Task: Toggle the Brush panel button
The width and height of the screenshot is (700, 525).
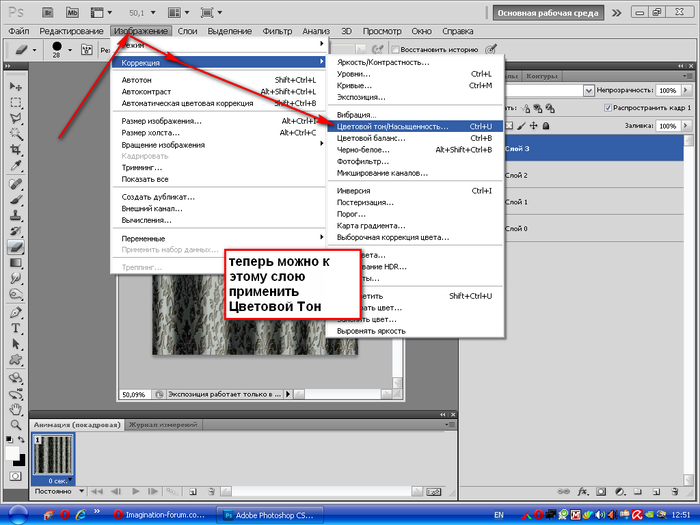Action: [x=86, y=50]
